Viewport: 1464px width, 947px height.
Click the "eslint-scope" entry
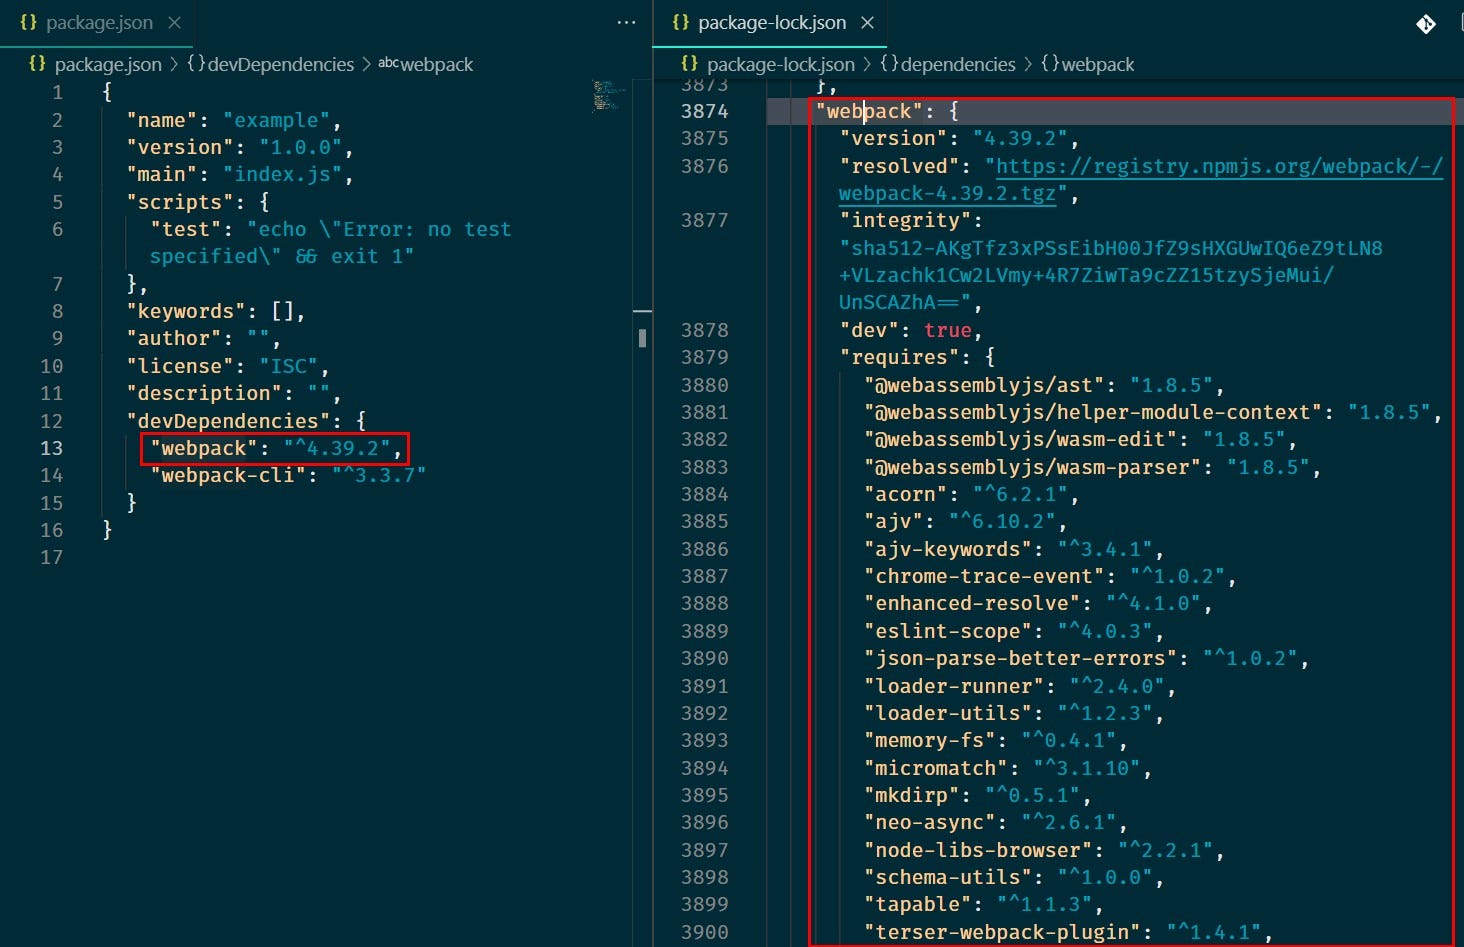point(1014,631)
